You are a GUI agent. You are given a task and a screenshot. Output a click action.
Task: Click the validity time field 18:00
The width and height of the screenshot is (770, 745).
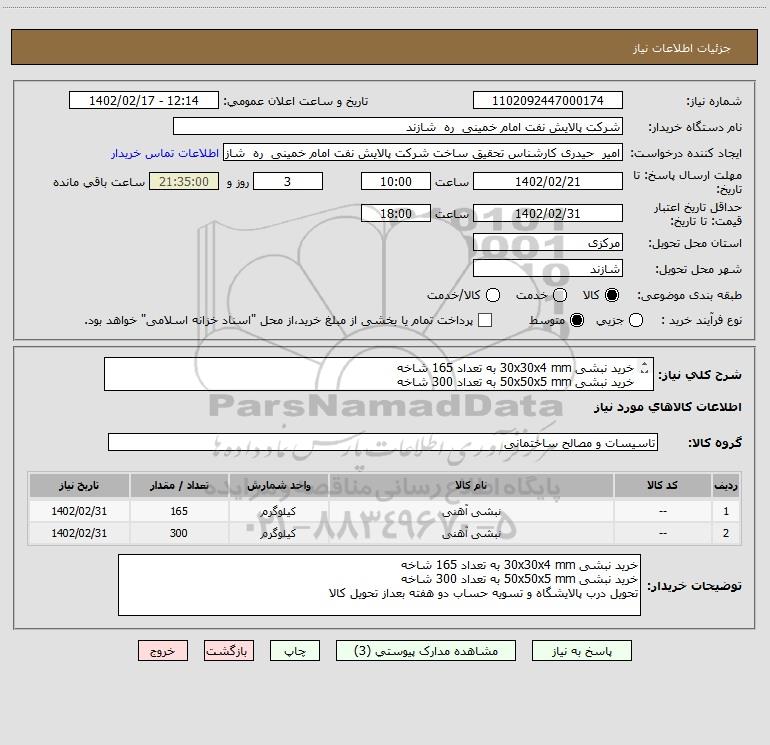click(396, 214)
